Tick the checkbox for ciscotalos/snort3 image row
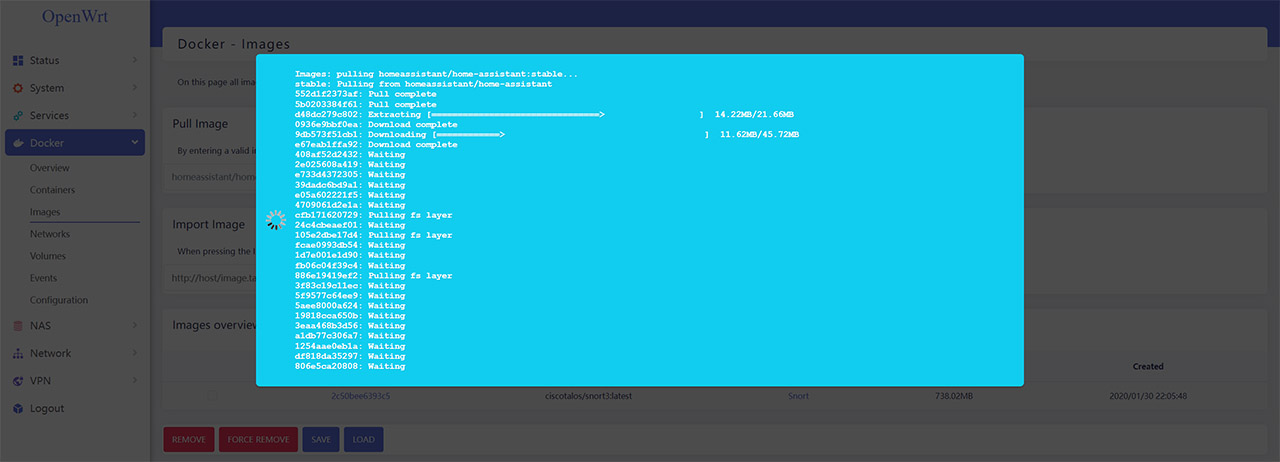The image size is (1280, 462). pyautogui.click(x=211, y=396)
